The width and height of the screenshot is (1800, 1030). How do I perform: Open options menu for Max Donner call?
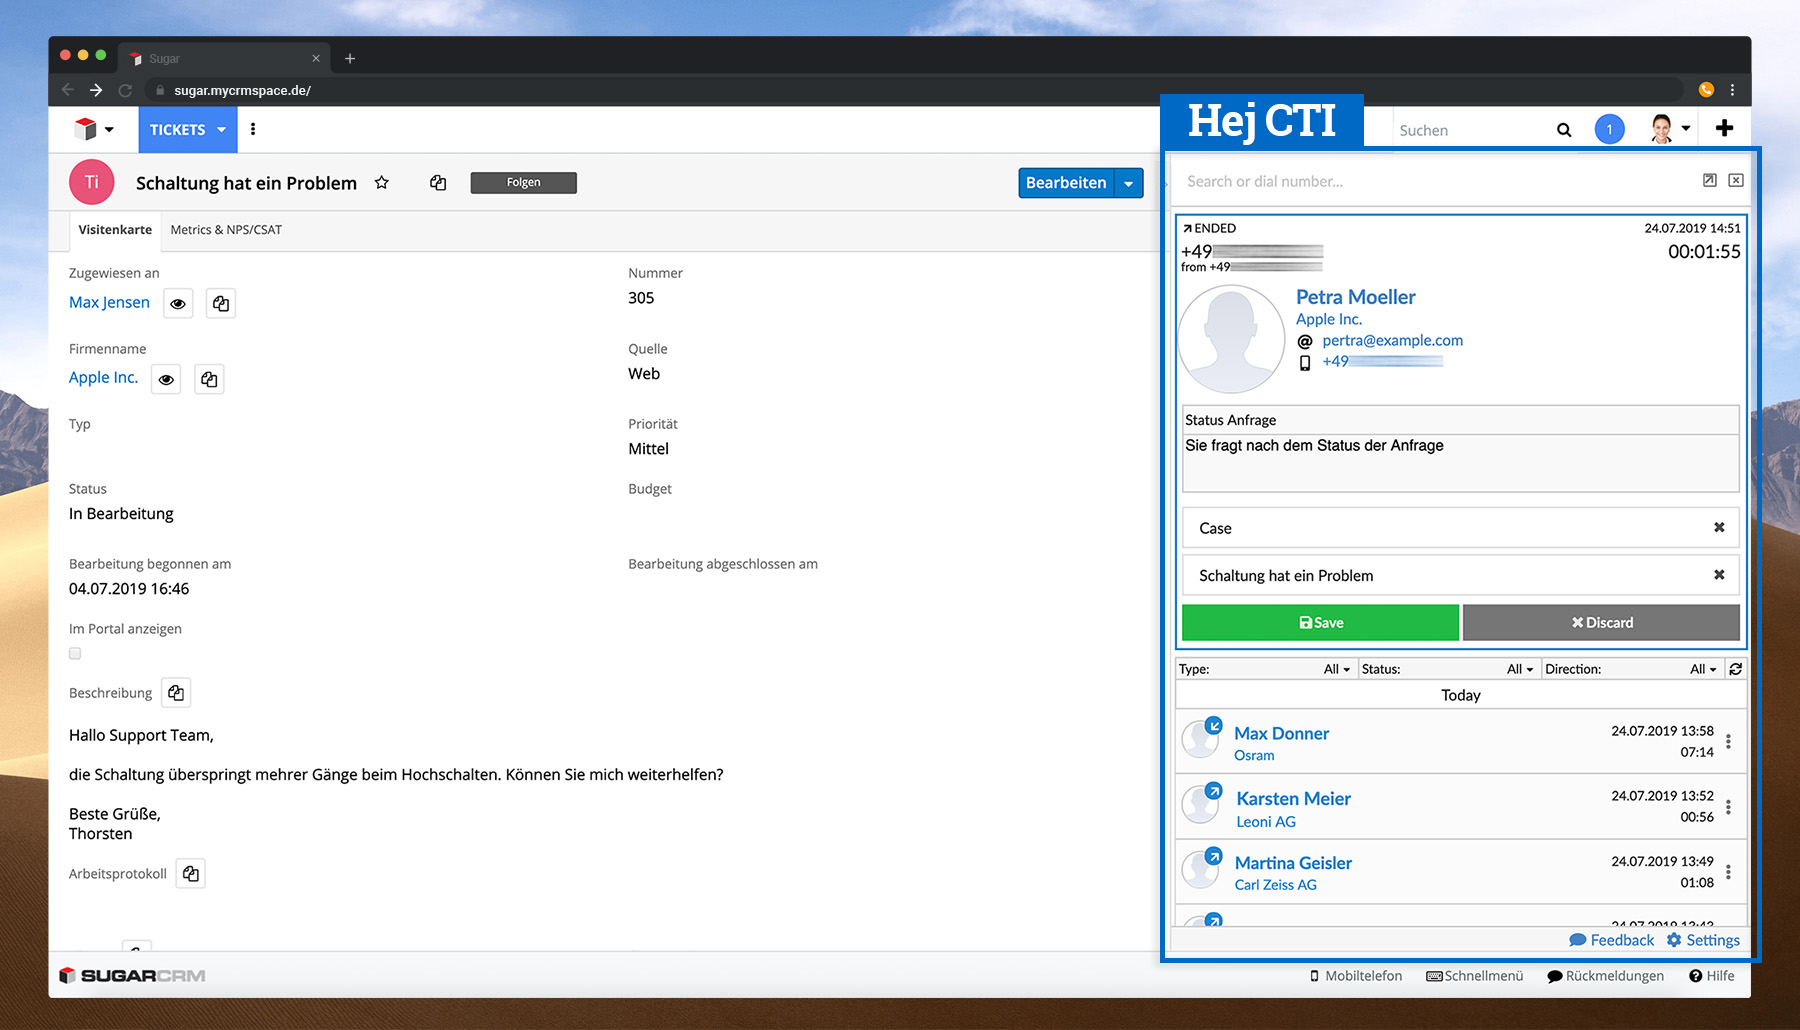(x=1728, y=741)
